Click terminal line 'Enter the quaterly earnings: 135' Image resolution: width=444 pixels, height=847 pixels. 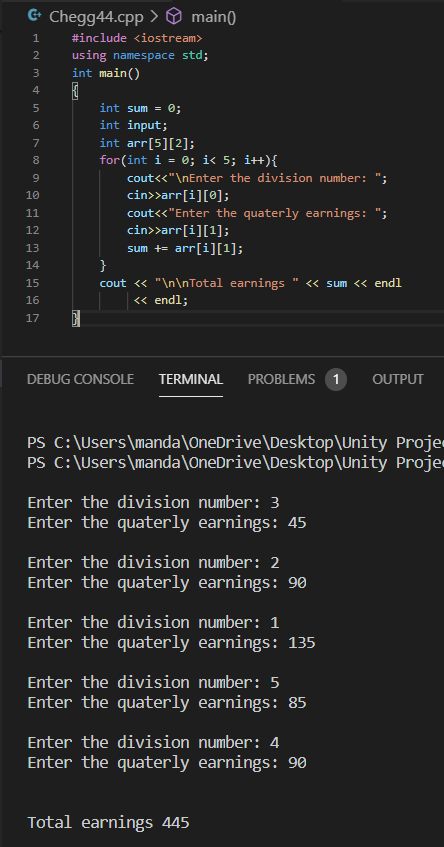(171, 642)
